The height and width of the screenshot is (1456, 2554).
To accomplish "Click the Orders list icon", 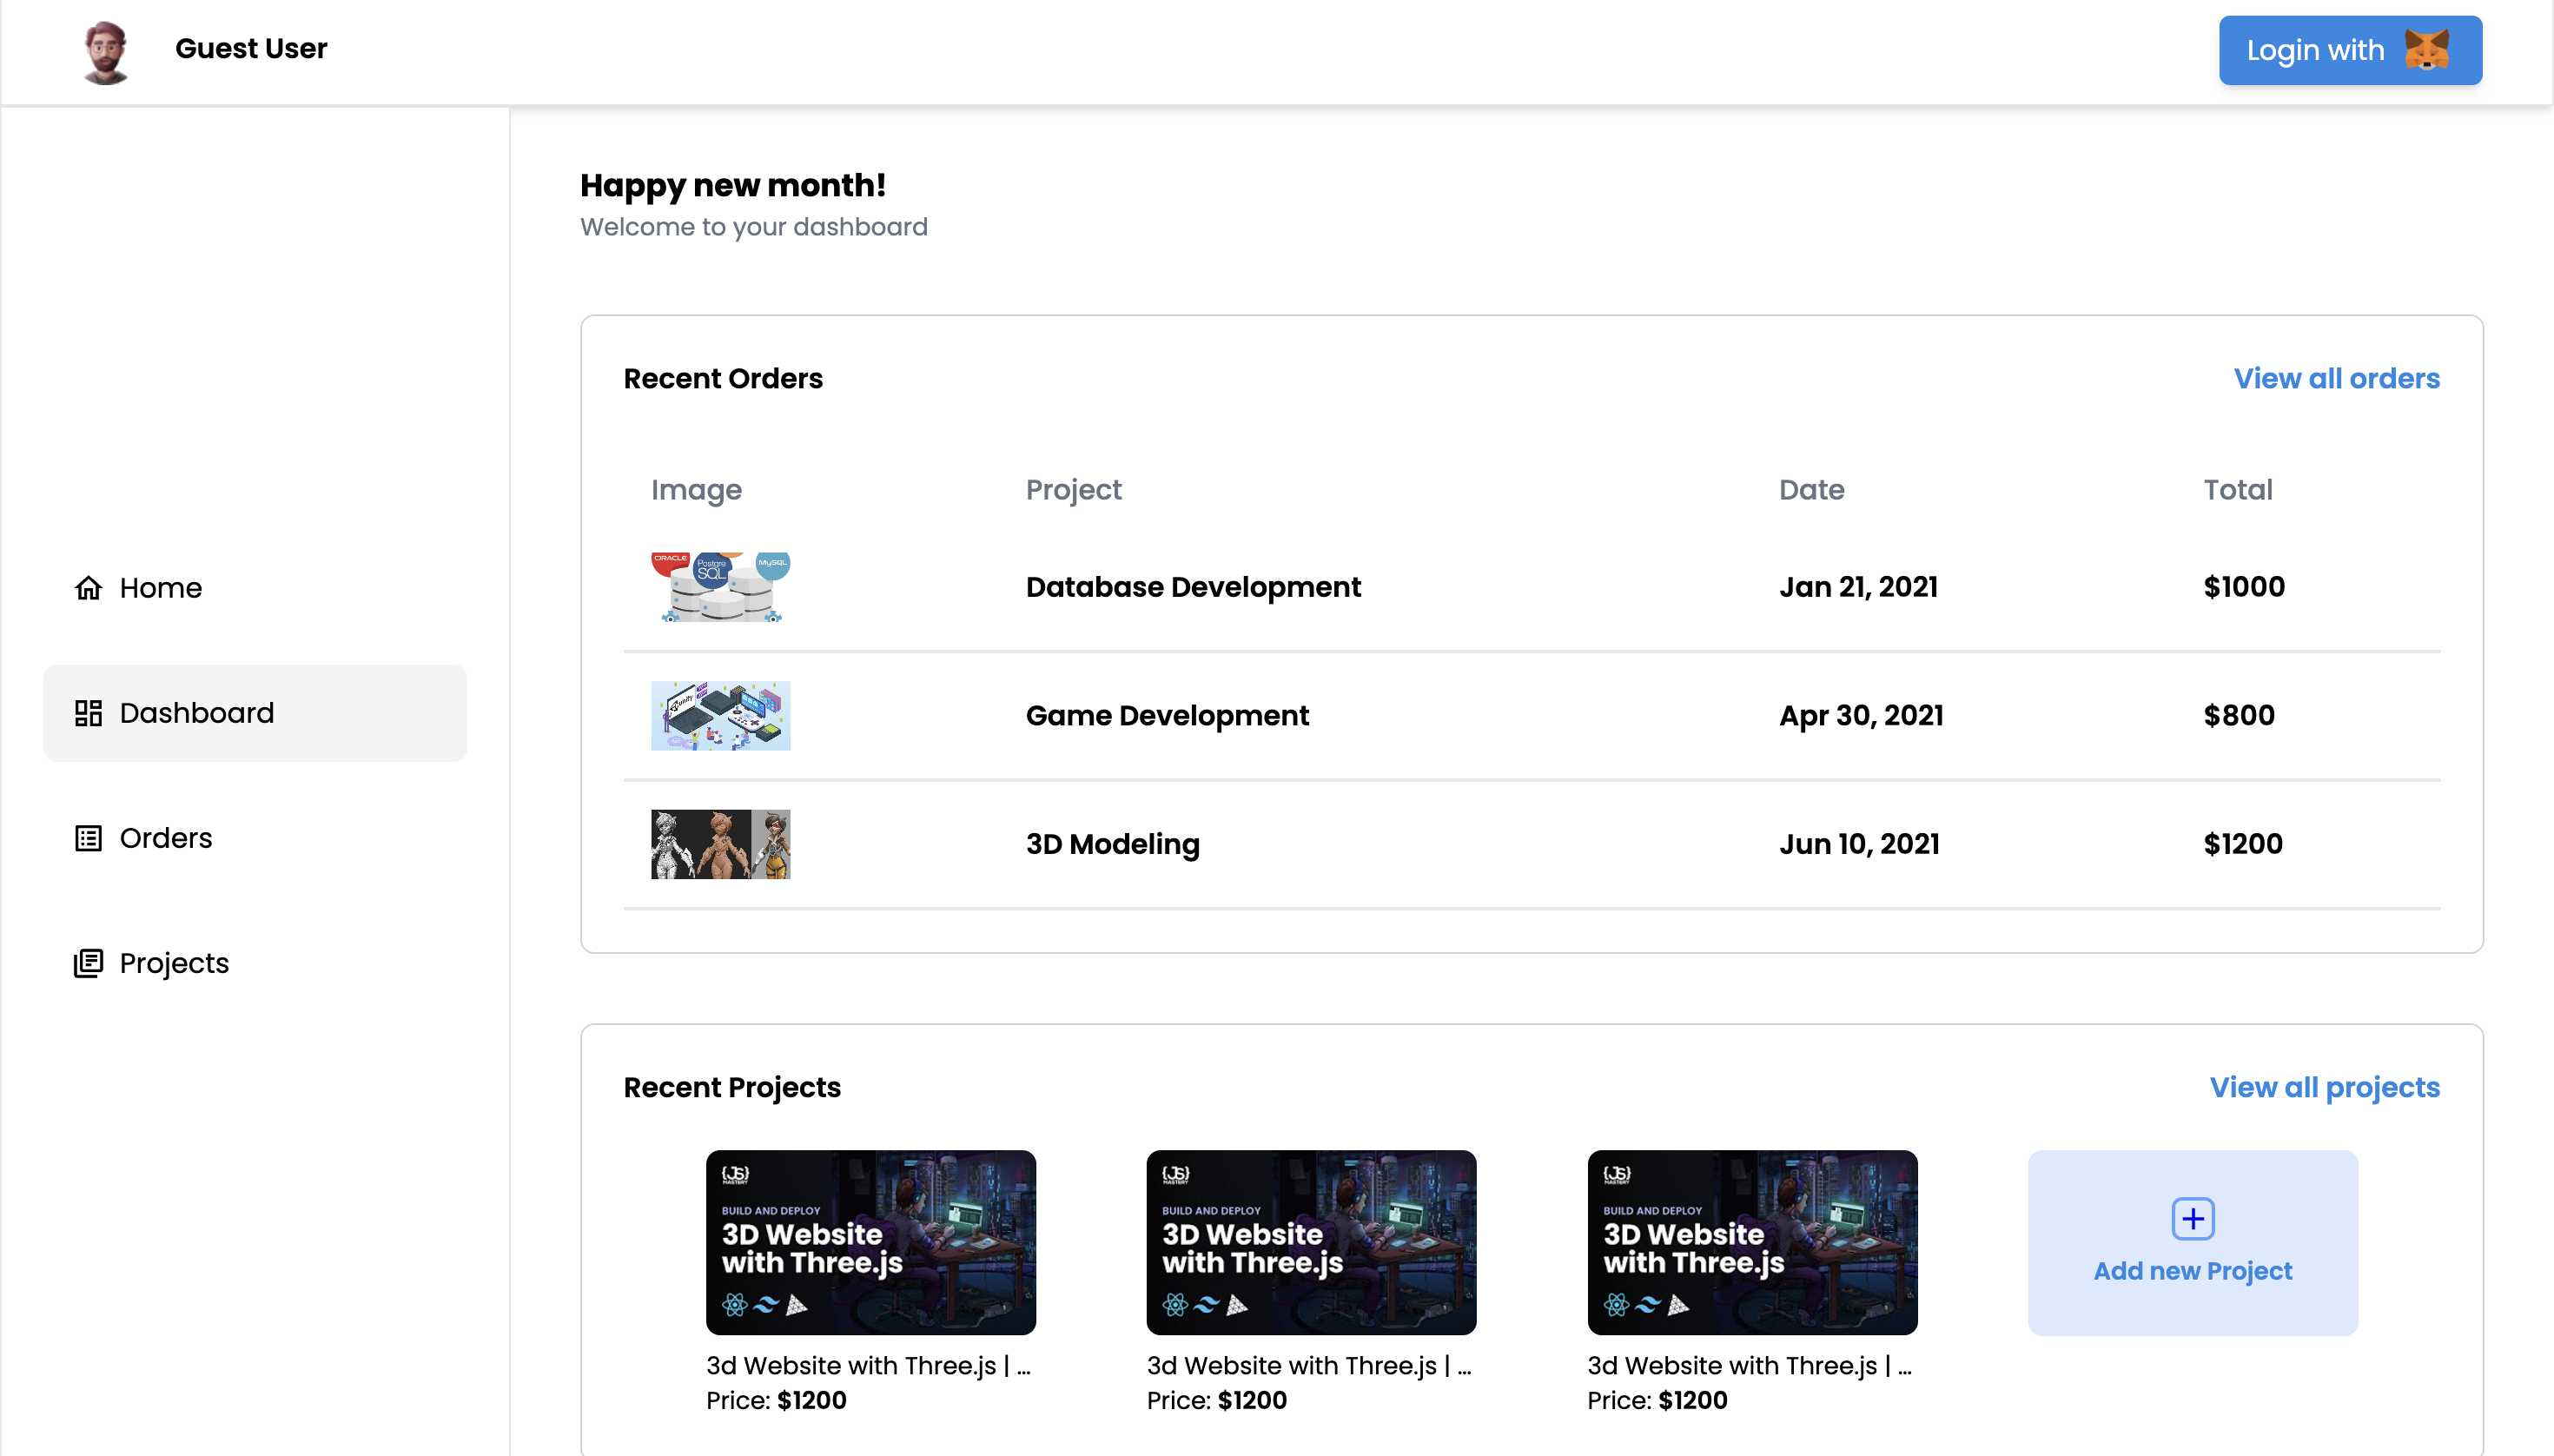I will point(88,838).
